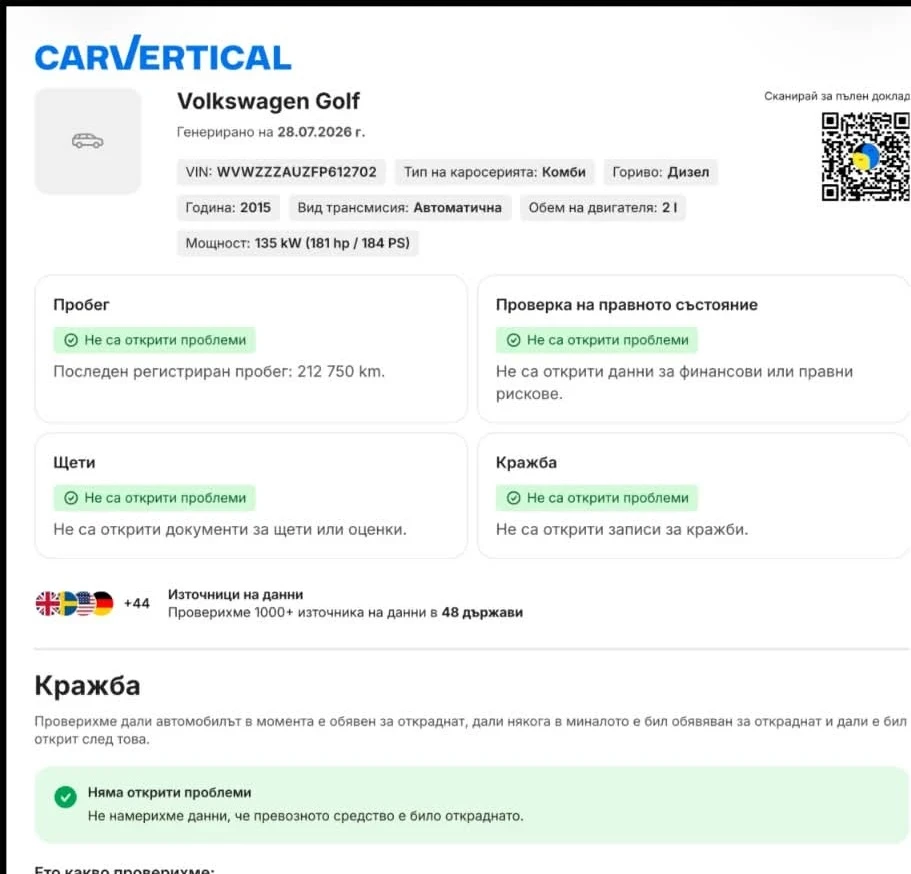
Task: Click the carVertical logo
Action: coord(163,53)
